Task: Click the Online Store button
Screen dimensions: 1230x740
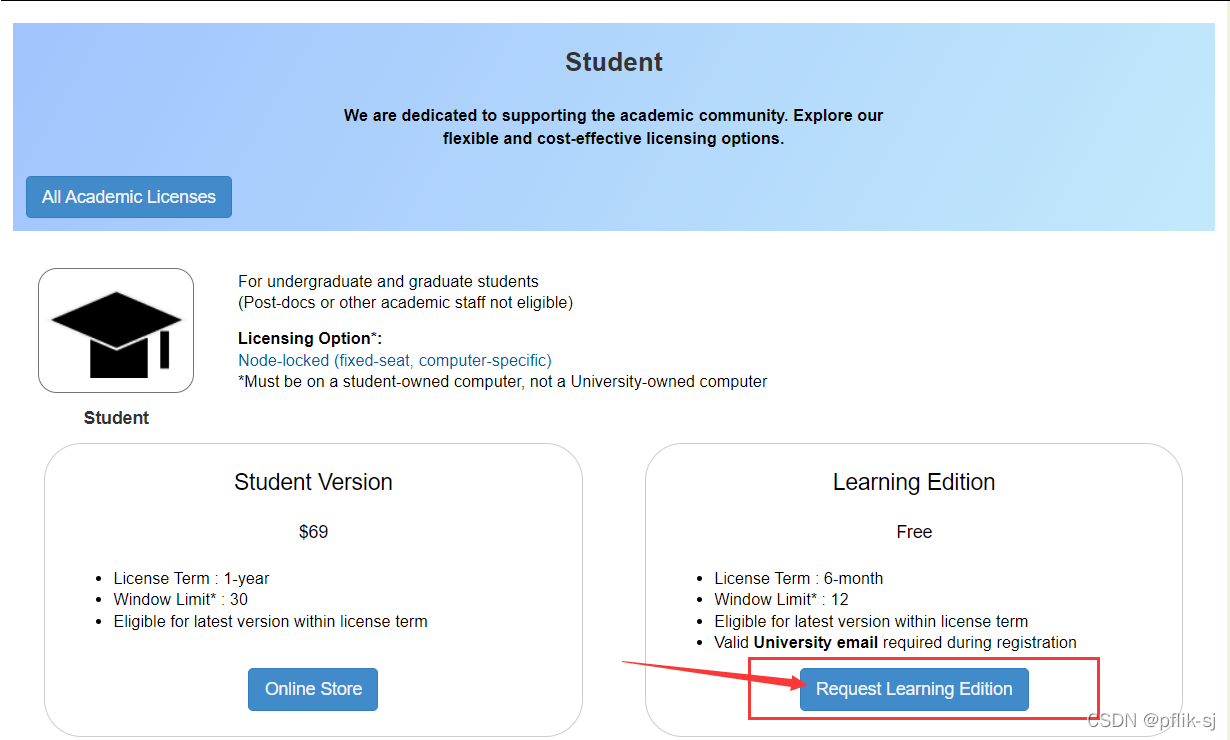Action: (x=313, y=689)
